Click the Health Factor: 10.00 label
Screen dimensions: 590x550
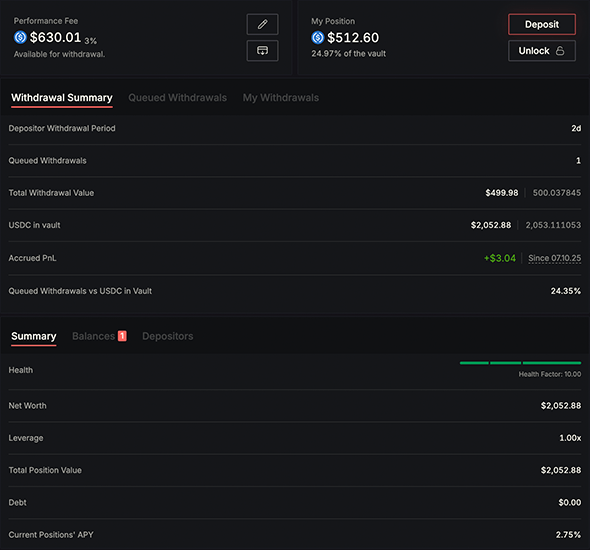tap(550, 374)
